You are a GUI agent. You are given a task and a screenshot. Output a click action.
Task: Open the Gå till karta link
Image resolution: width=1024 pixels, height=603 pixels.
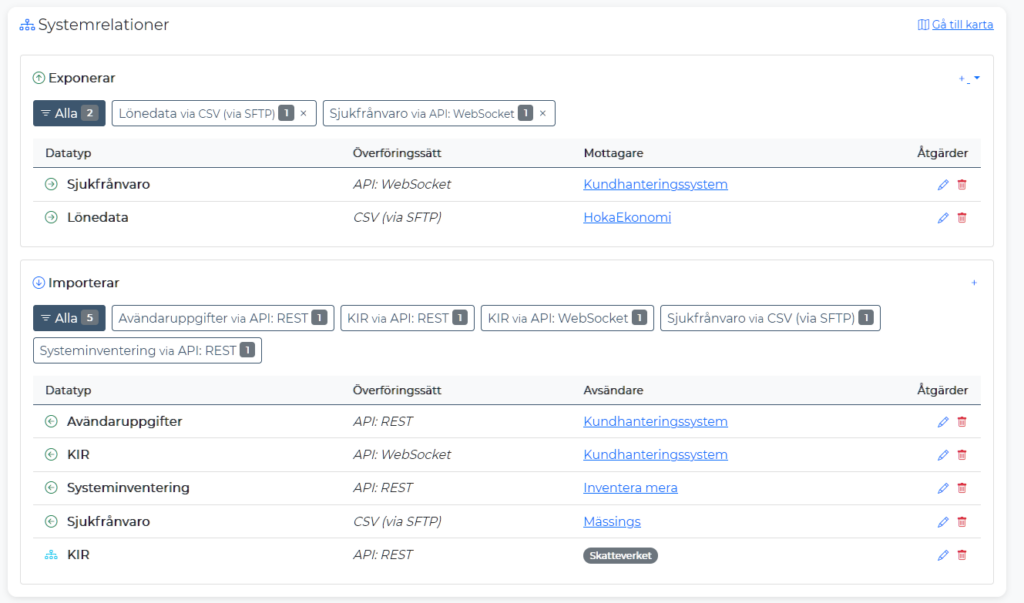point(955,25)
